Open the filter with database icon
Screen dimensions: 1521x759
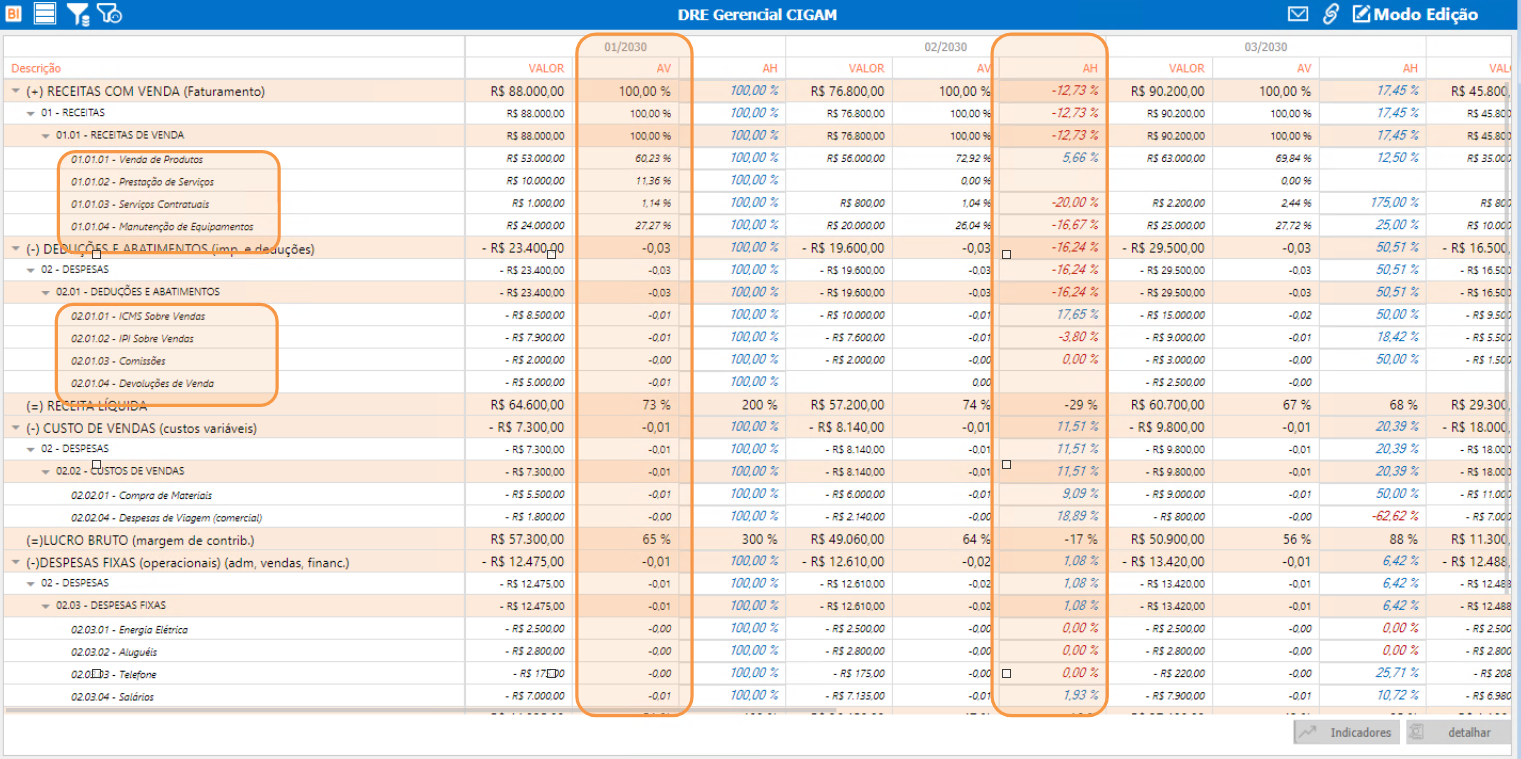pos(79,14)
